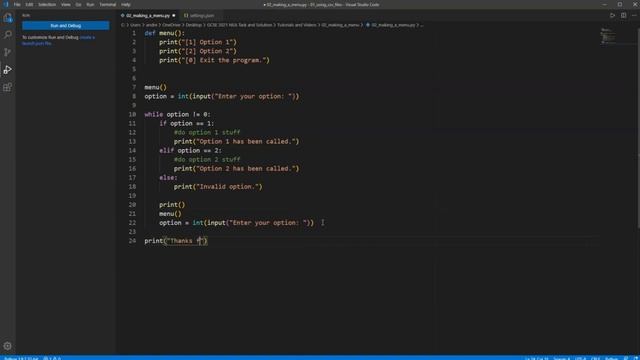Screen dimensions: 640x360
Task: Open the Help menu
Action: point(126,4)
